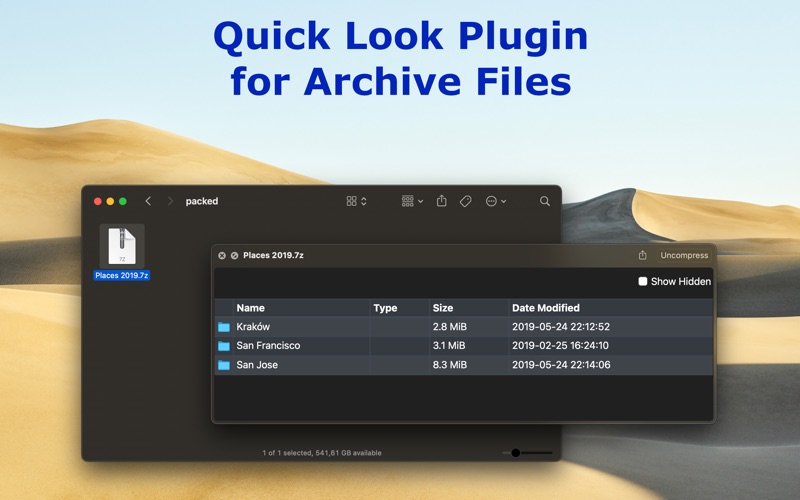Image resolution: width=800 pixels, height=500 pixels.
Task: Adjust the icon size slider
Action: pyautogui.click(x=516, y=453)
